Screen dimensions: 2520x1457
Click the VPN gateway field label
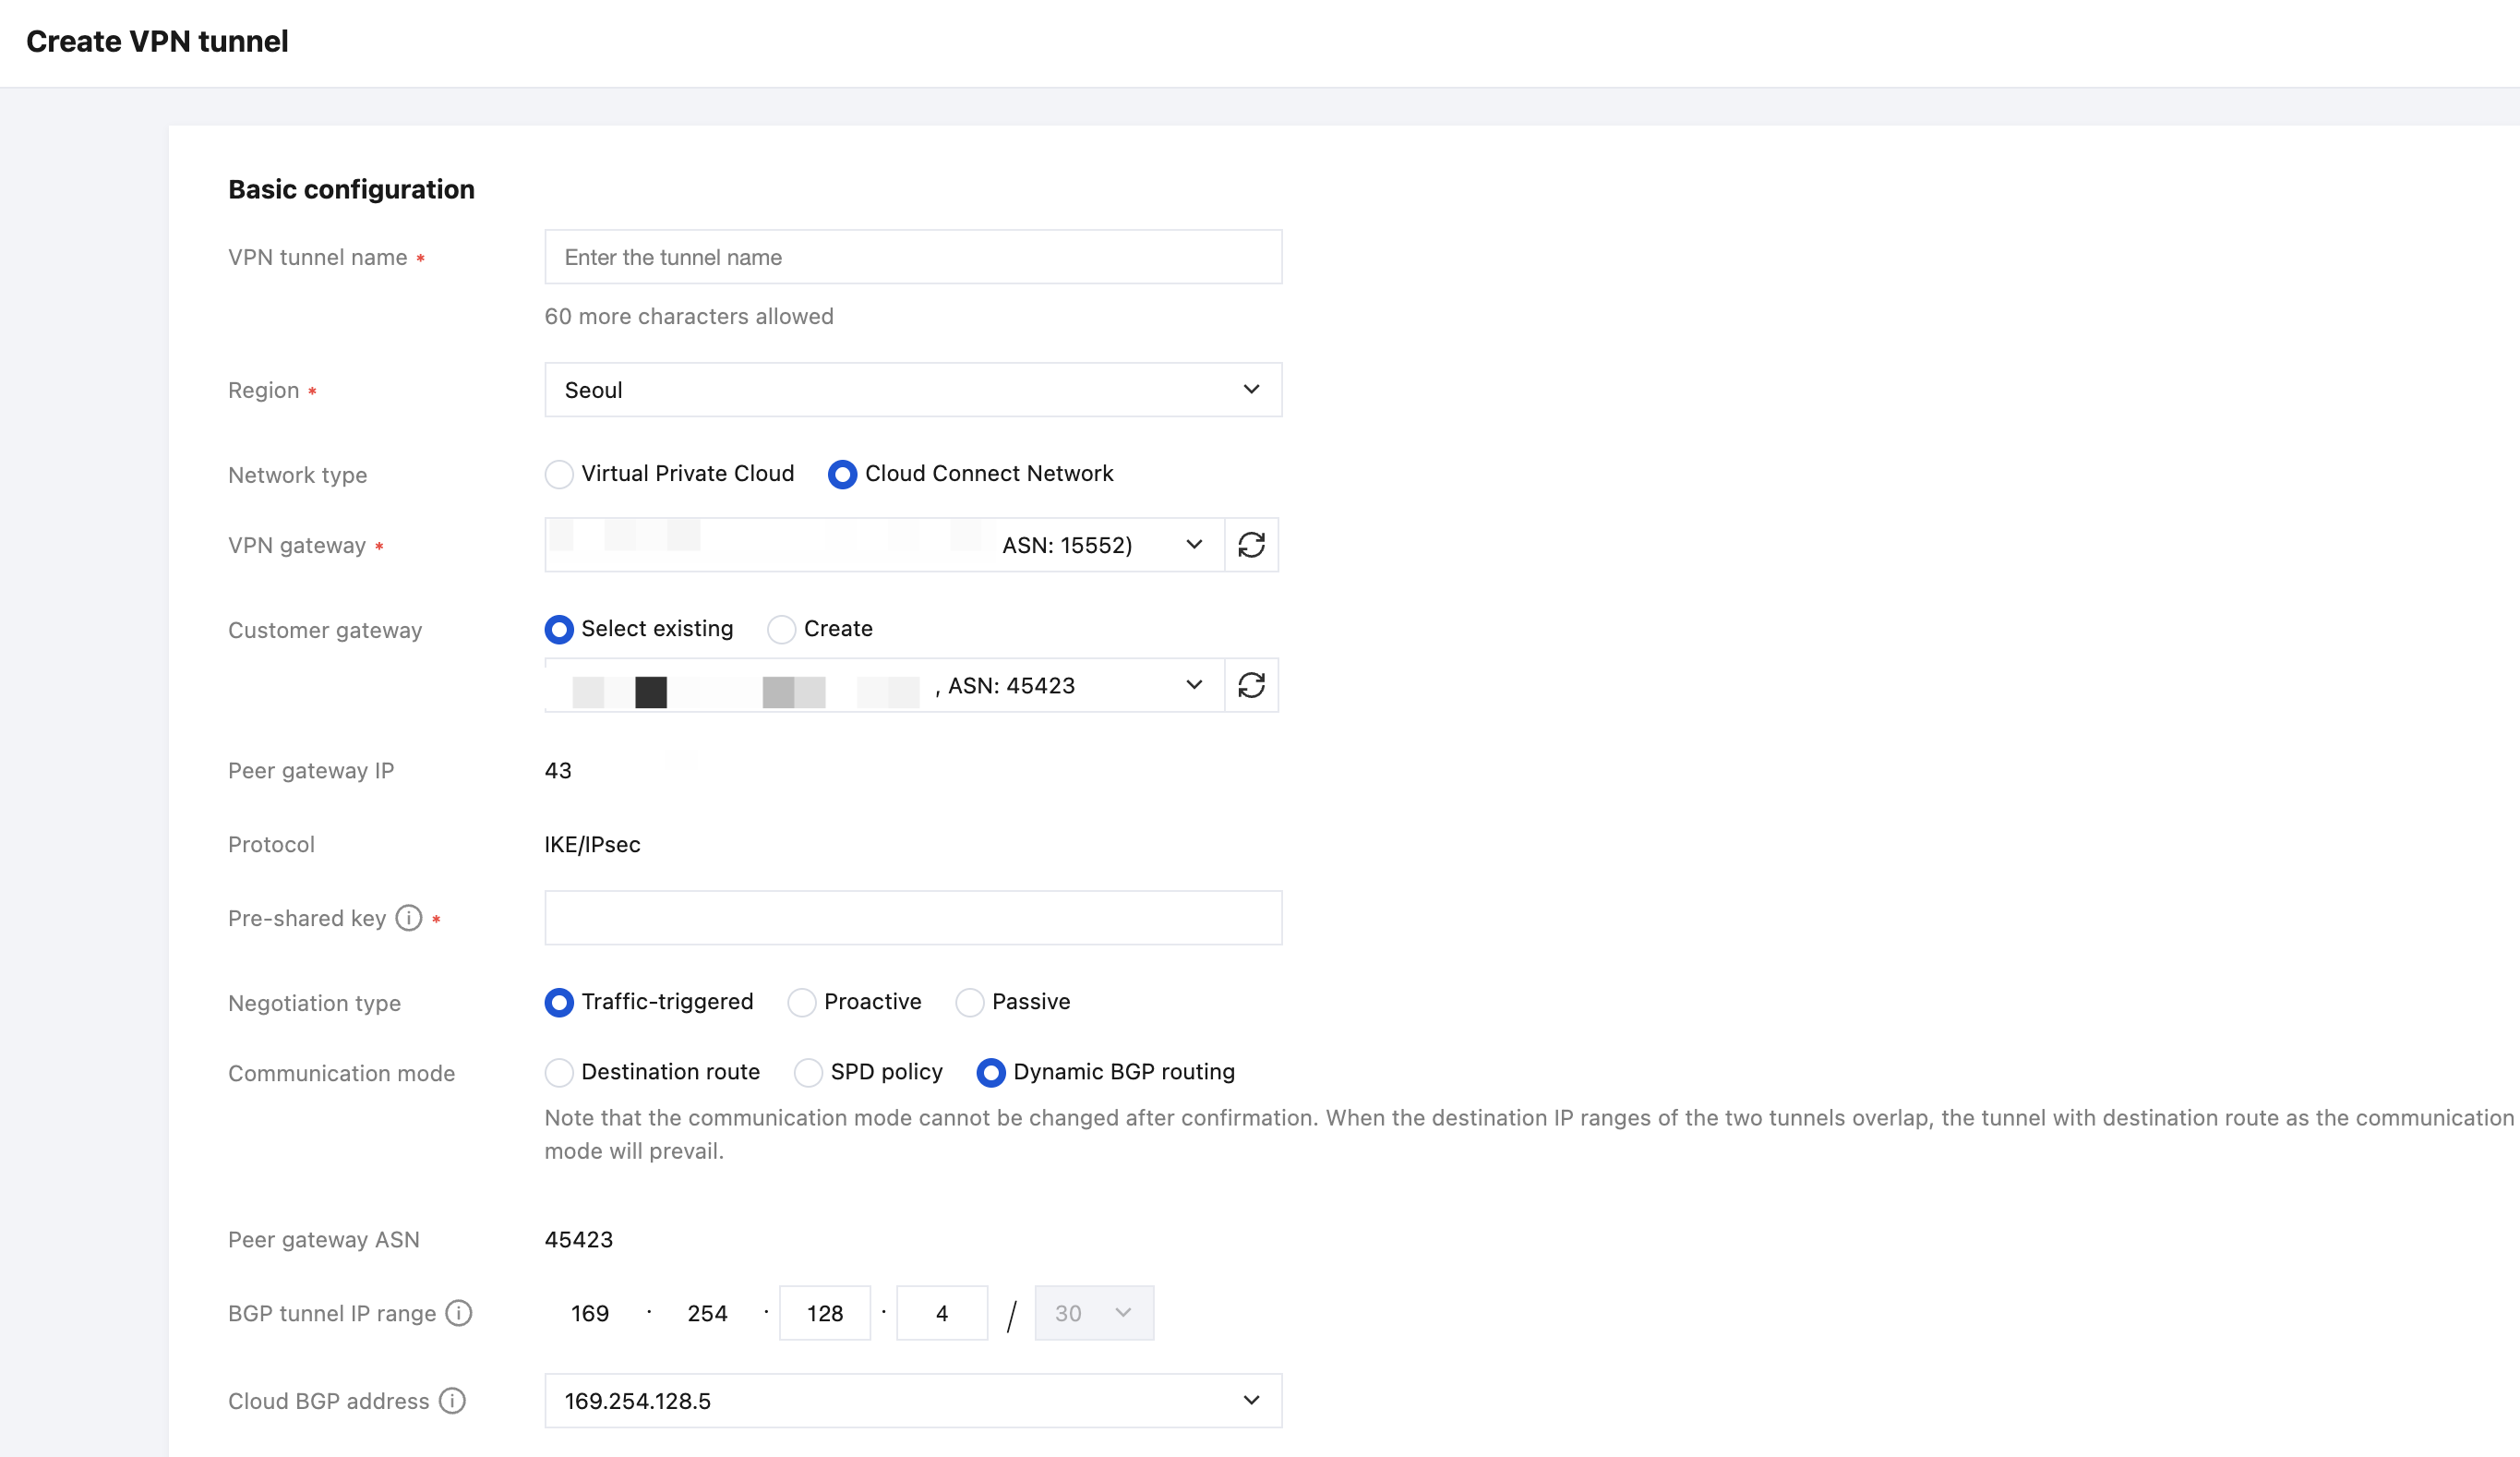click(297, 546)
